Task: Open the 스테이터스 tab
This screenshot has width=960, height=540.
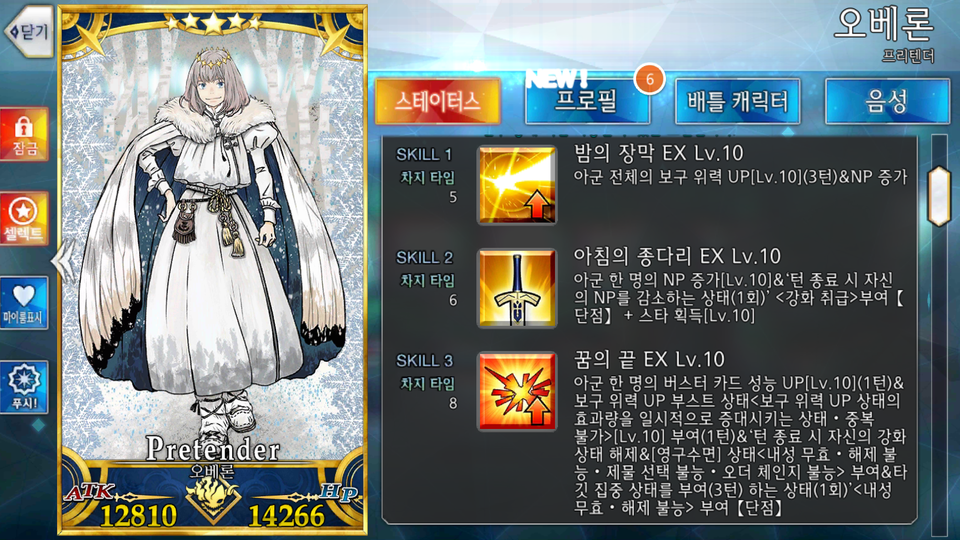Action: click(x=438, y=101)
